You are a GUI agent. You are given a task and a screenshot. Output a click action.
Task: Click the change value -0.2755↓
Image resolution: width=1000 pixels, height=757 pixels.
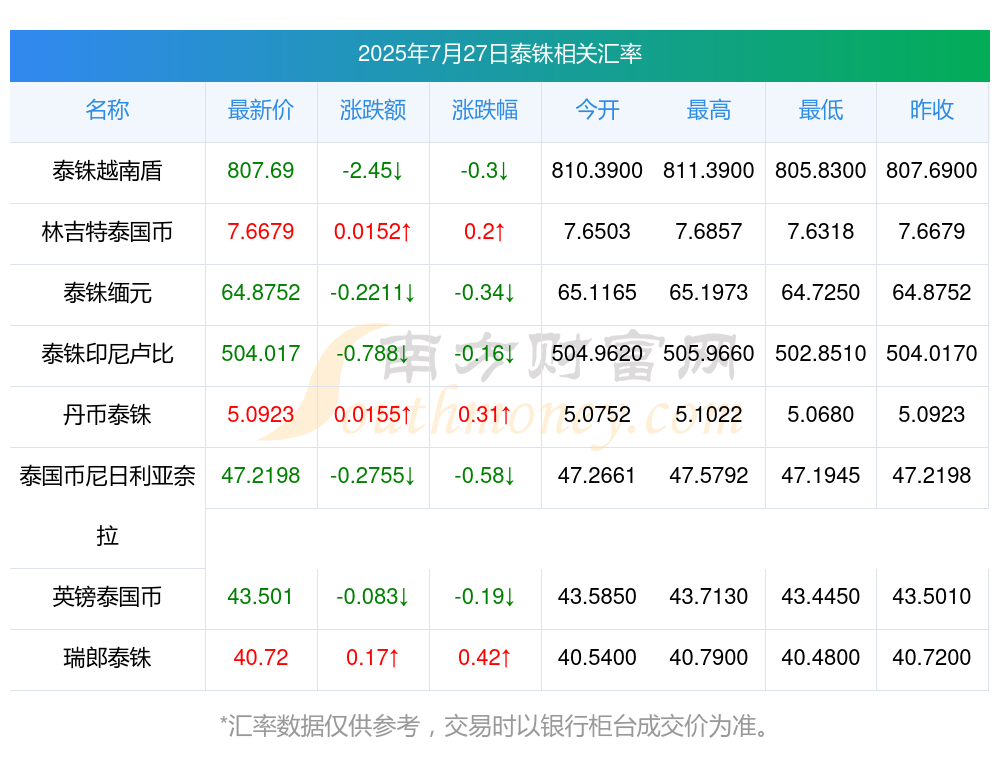(x=373, y=476)
